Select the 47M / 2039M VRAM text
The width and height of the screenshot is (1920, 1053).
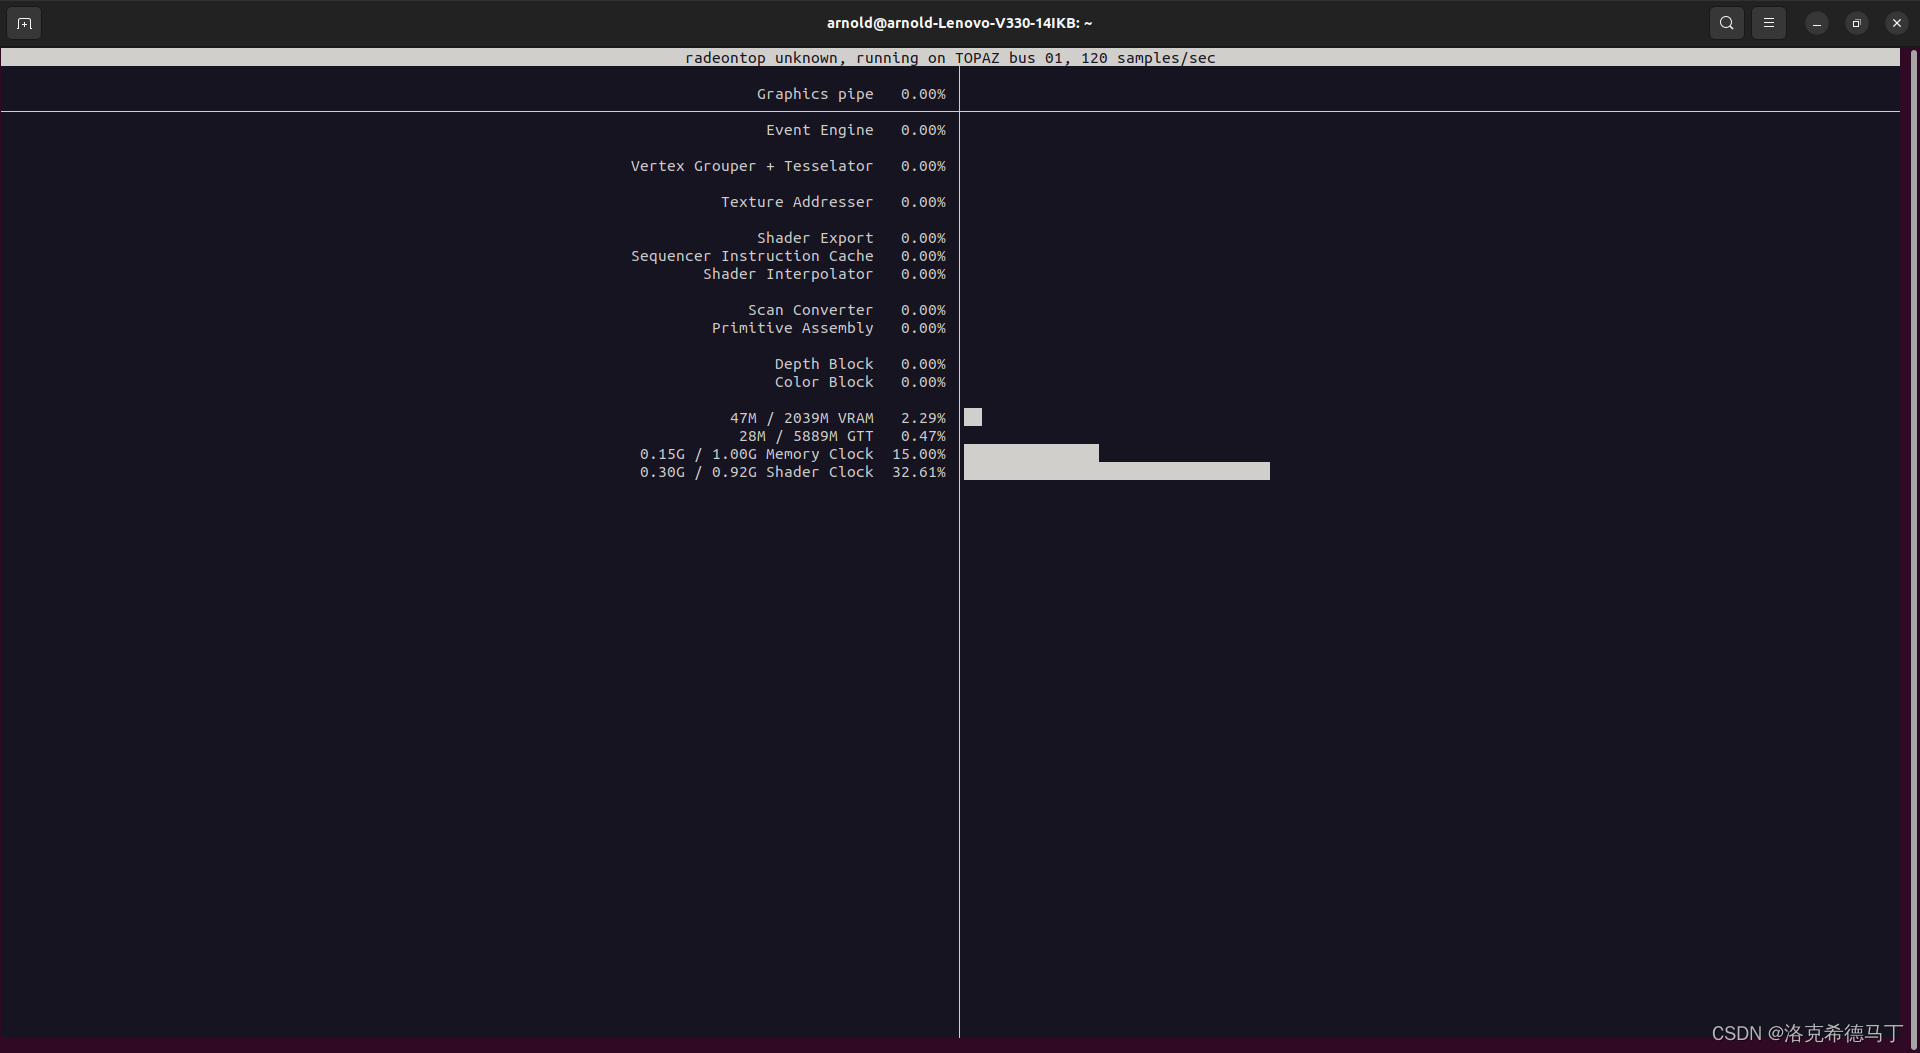point(802,418)
